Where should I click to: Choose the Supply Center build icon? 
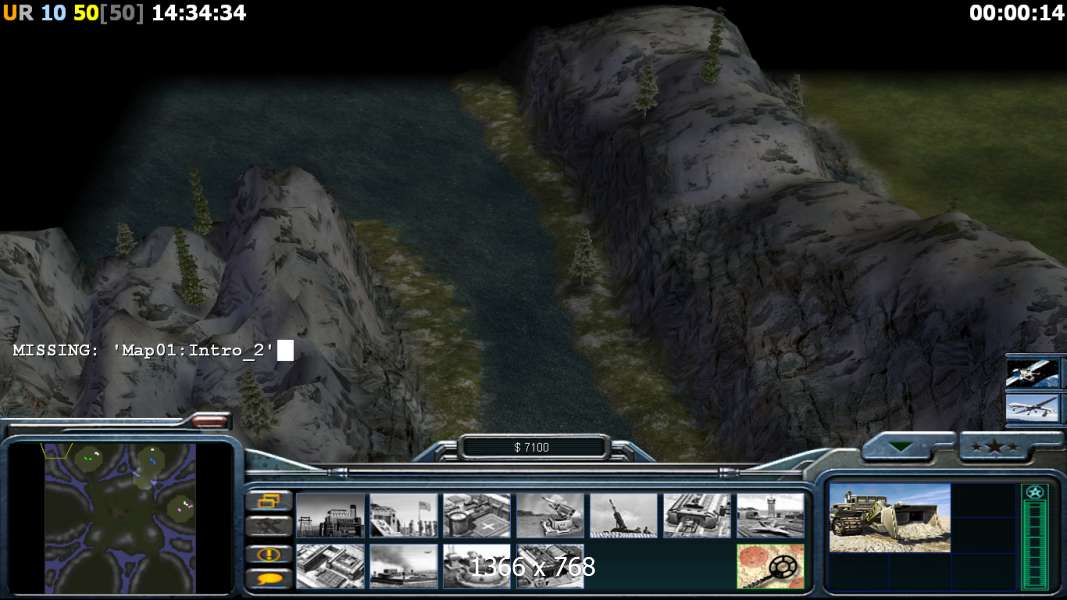click(x=477, y=516)
